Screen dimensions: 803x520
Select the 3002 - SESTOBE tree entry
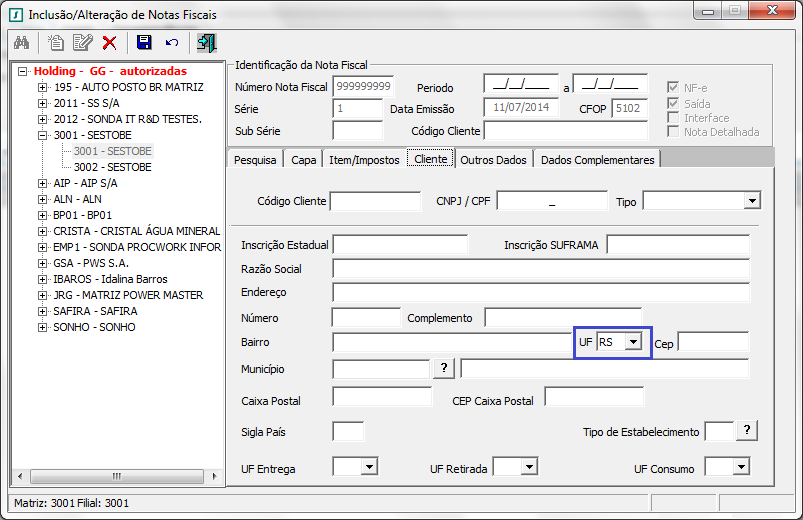(112, 167)
